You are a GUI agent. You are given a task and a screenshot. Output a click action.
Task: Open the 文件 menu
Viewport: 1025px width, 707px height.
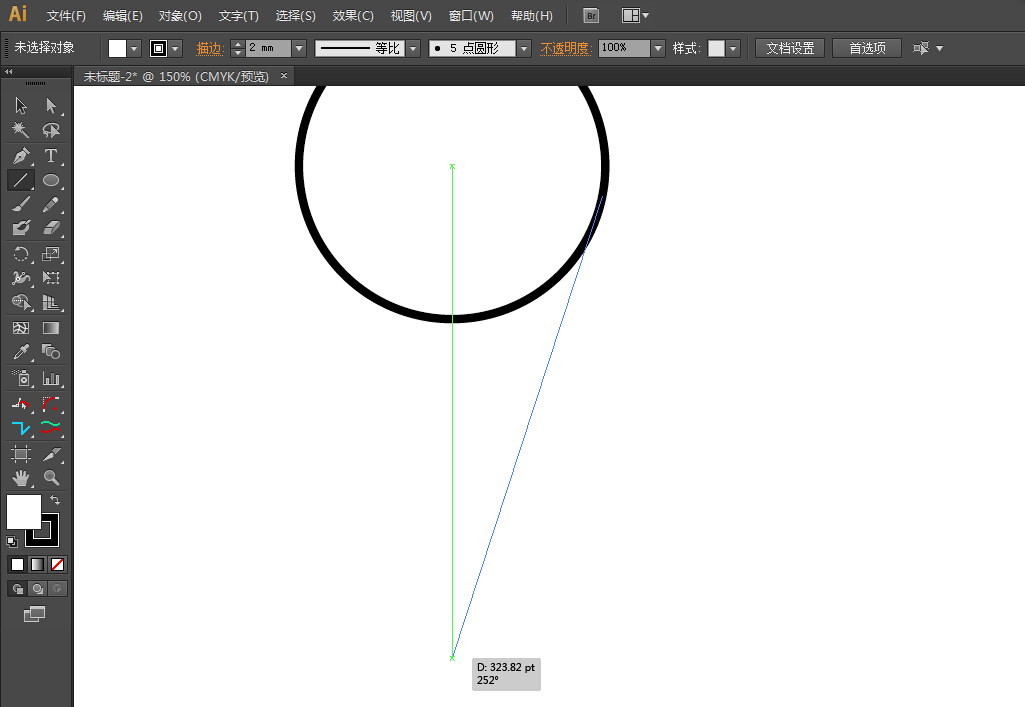[66, 15]
